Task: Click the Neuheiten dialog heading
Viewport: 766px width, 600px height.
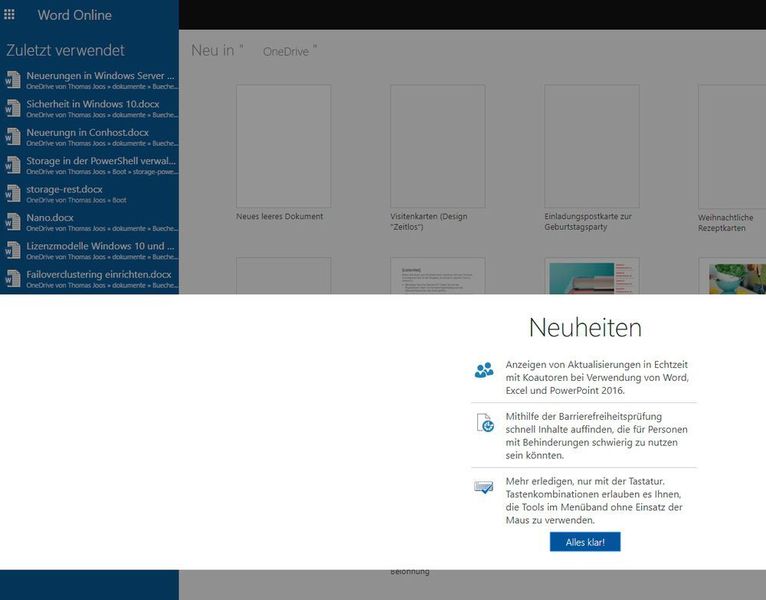Action: [585, 327]
